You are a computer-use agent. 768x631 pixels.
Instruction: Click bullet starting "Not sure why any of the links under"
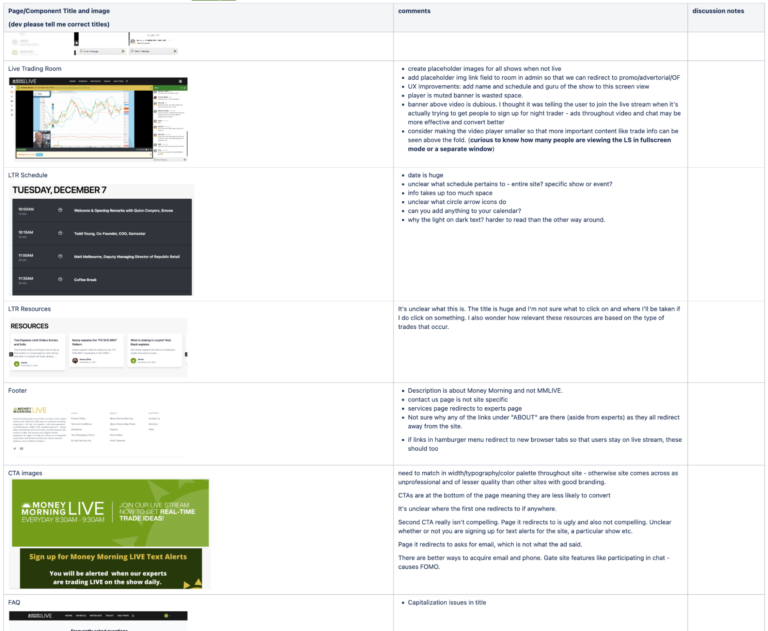pyautogui.click(x=544, y=422)
